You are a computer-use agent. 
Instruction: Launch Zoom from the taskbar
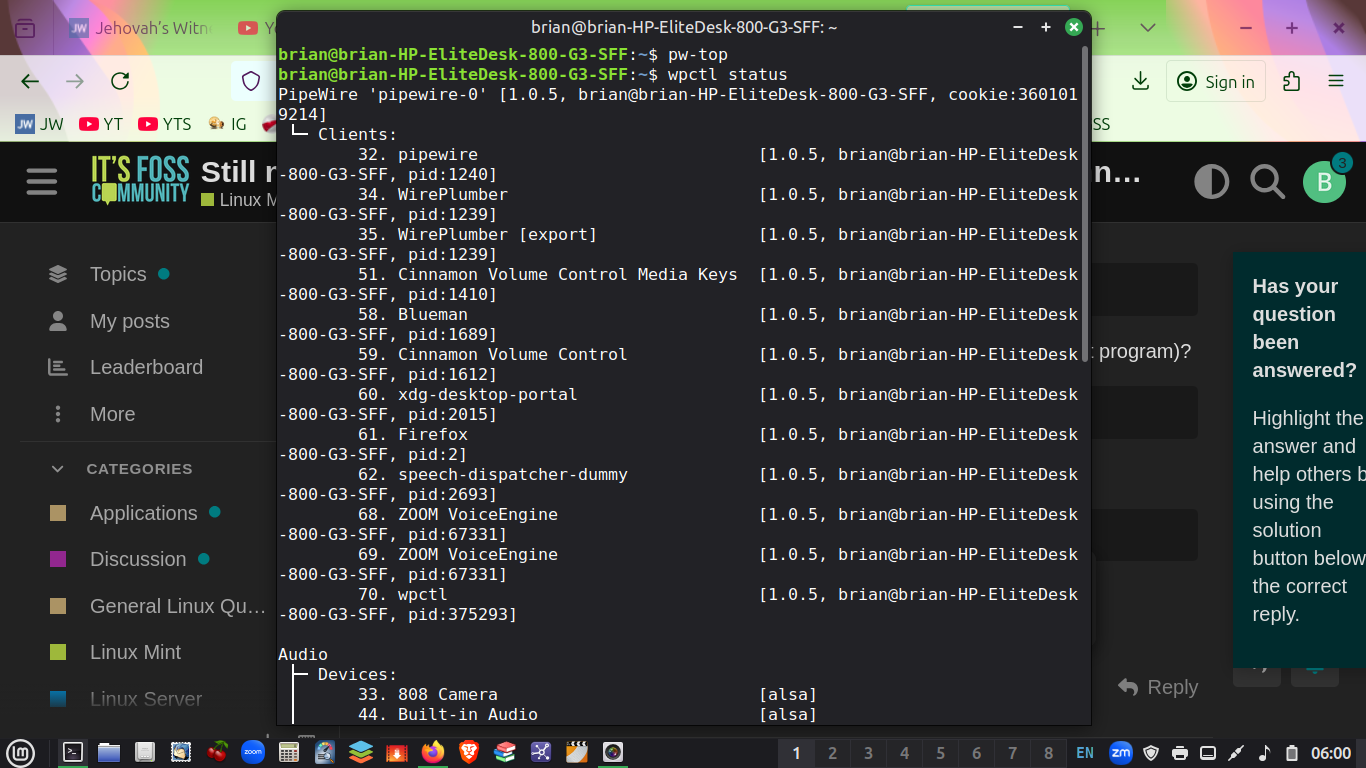coord(253,752)
